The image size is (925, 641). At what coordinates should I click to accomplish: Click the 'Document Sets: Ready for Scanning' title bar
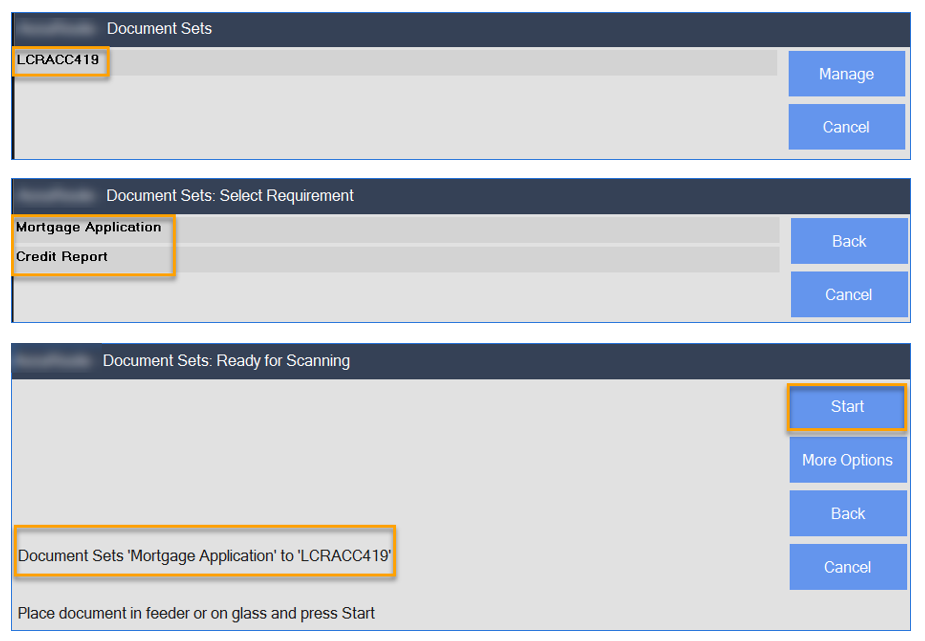(227, 361)
